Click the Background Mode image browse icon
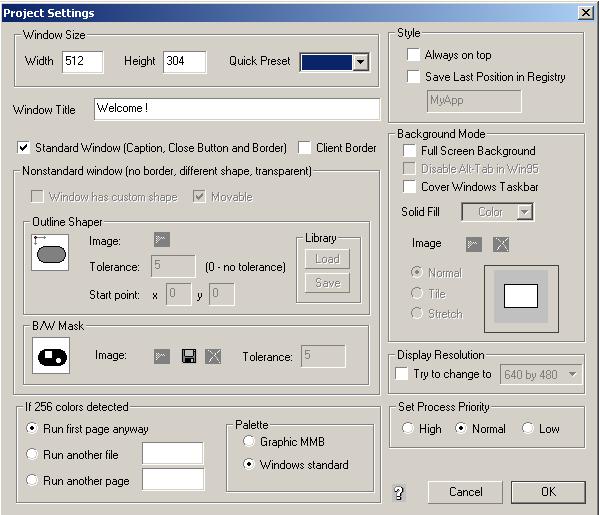 (x=474, y=245)
